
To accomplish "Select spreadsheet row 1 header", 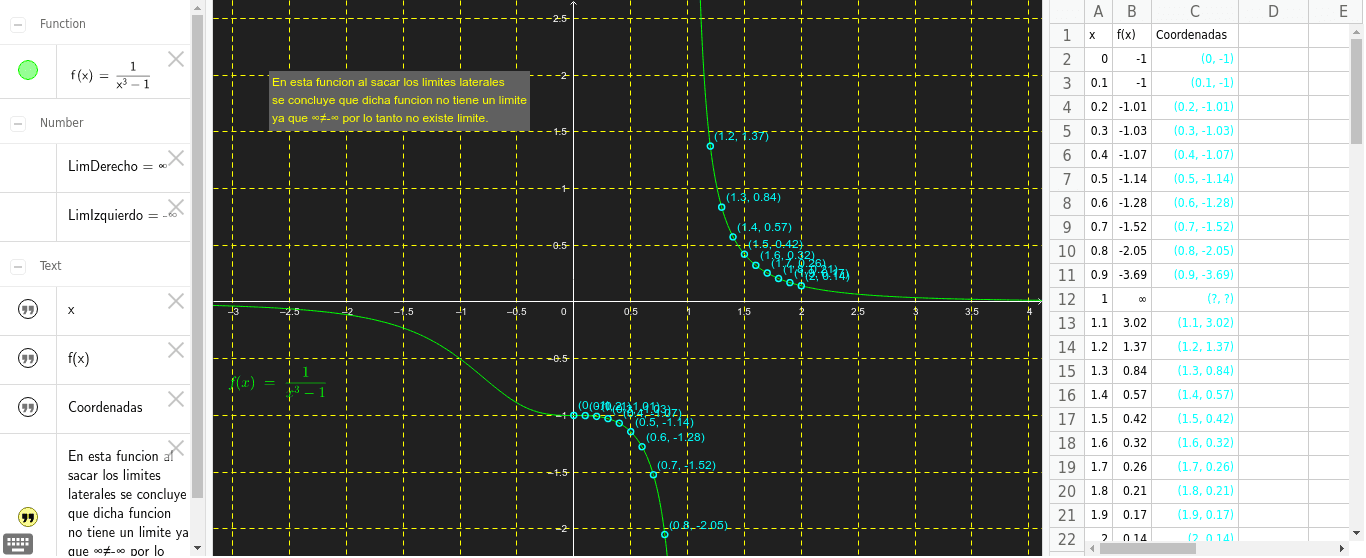I will [x=1066, y=35].
